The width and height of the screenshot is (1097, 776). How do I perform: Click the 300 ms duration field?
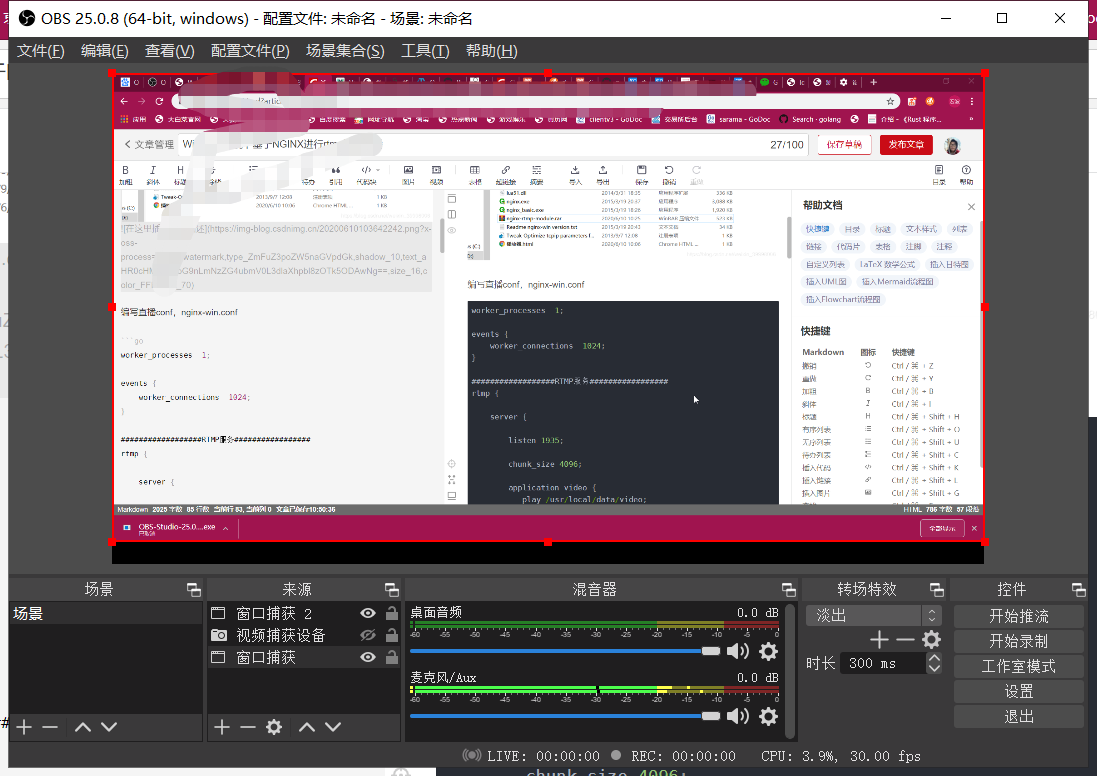coord(883,663)
